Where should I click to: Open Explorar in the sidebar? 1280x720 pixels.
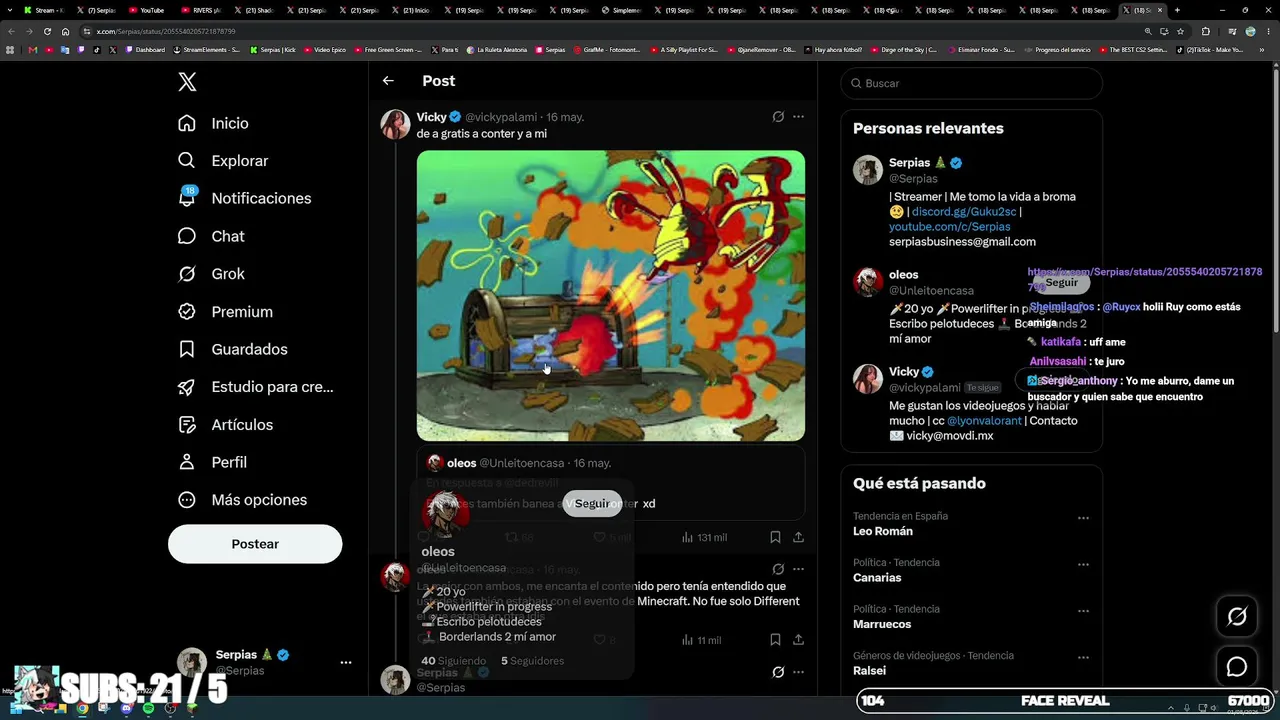coord(223,161)
